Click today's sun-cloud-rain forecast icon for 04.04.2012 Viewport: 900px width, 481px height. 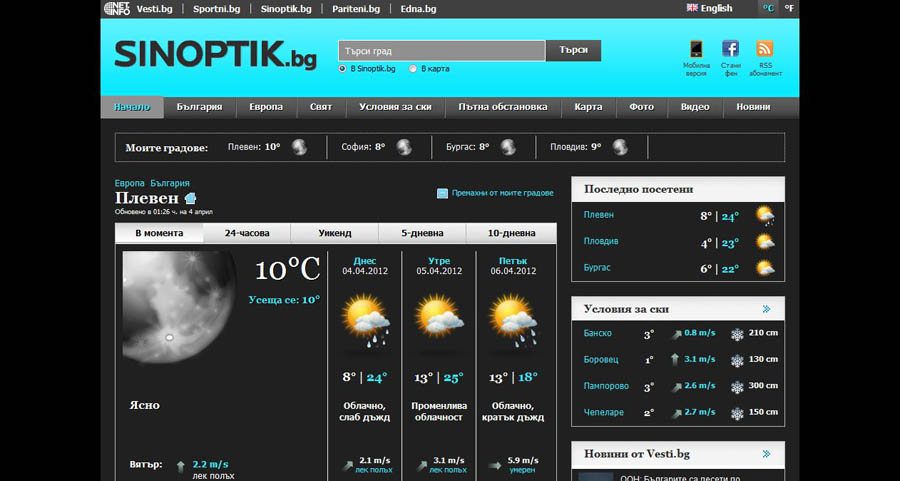366,321
